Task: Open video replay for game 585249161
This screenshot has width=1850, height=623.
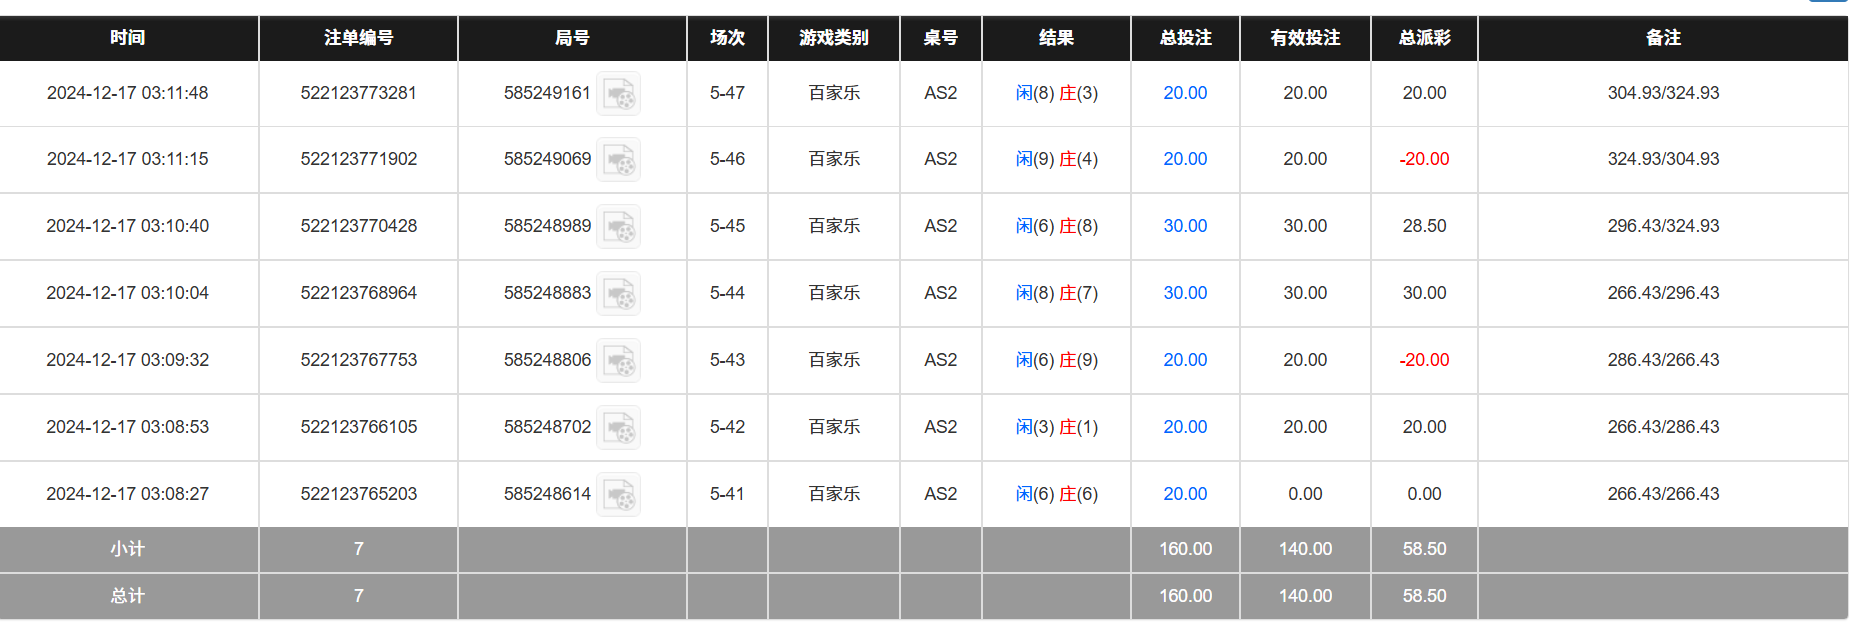Action: point(618,93)
